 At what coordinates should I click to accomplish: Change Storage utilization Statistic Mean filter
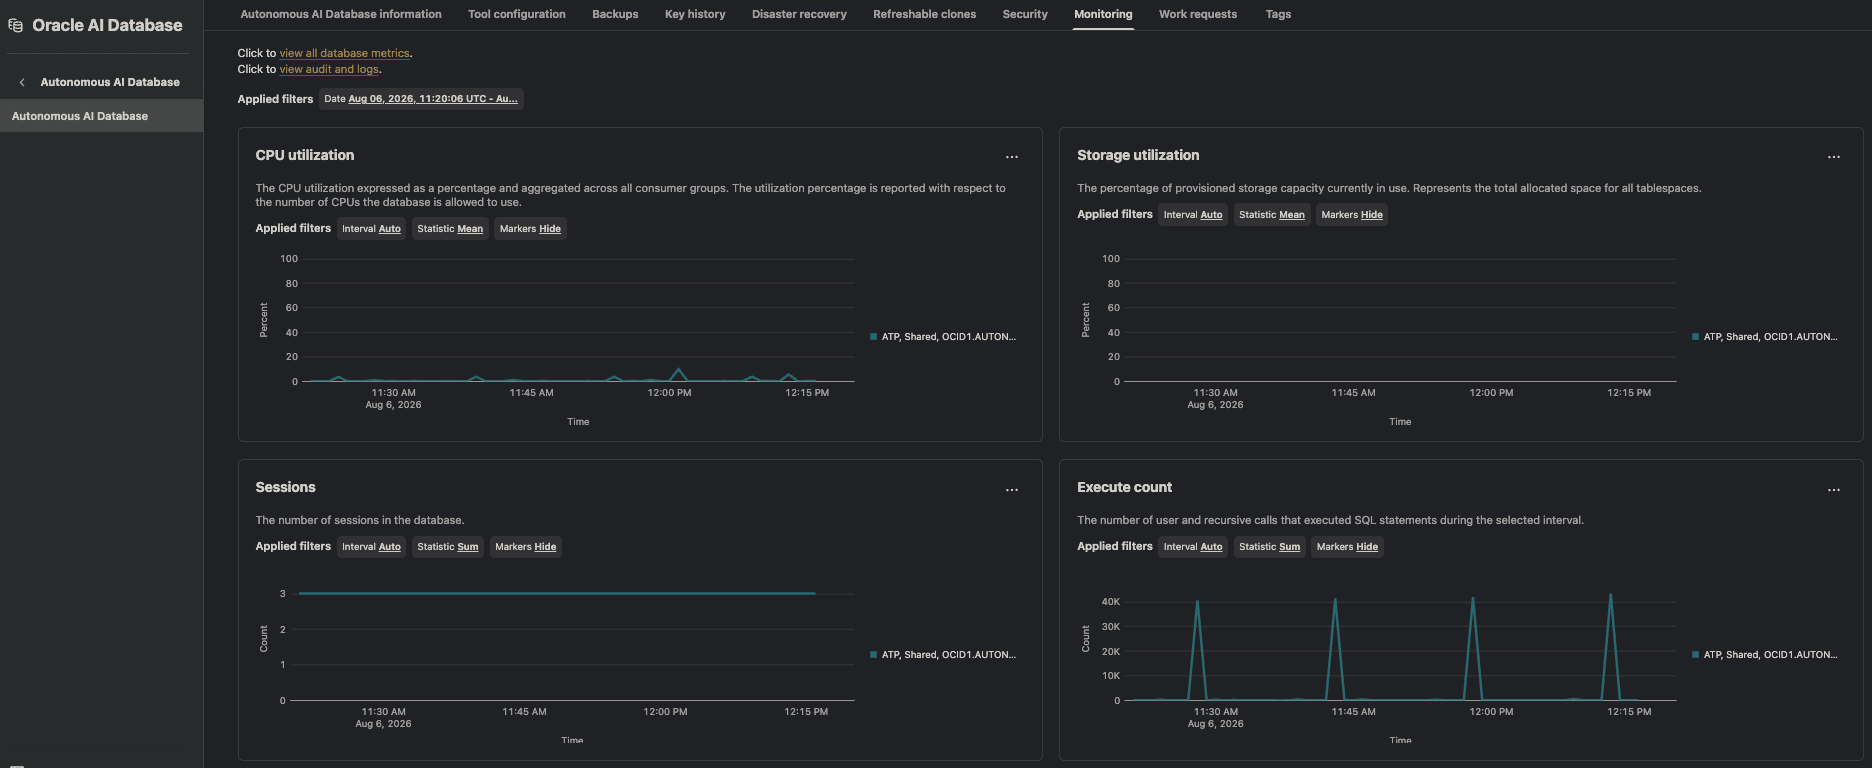[x=1272, y=215]
